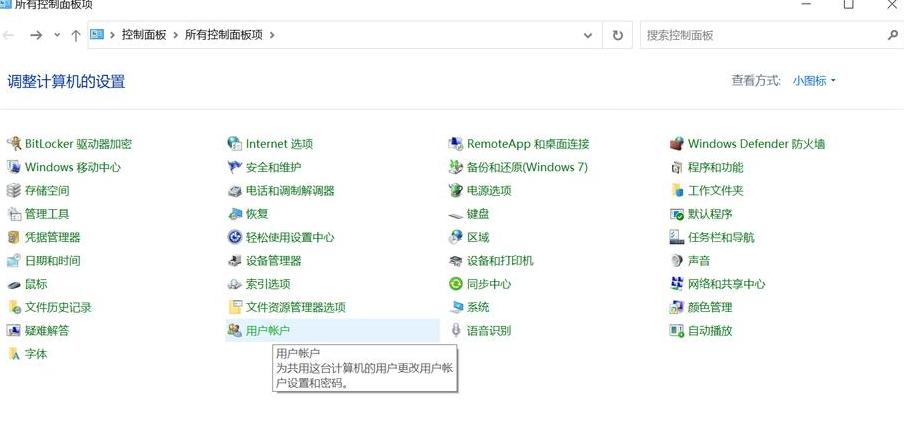This screenshot has width=904, height=440.
Task: Open the 小图标 view mode dropdown
Action: [813, 81]
